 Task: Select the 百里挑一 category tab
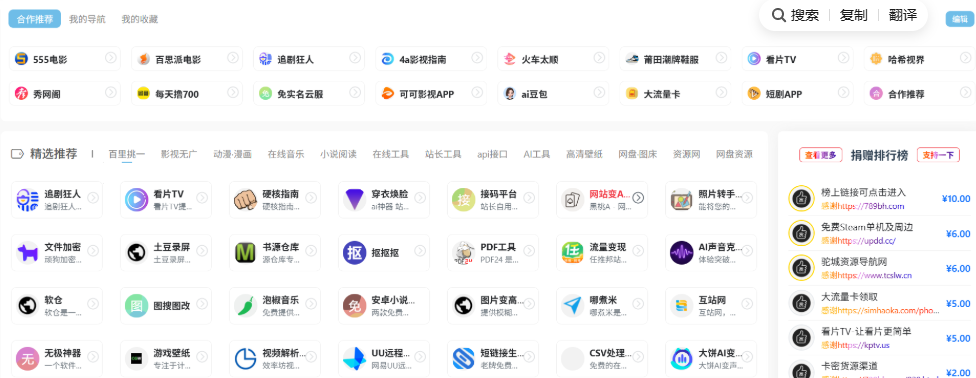(127, 154)
